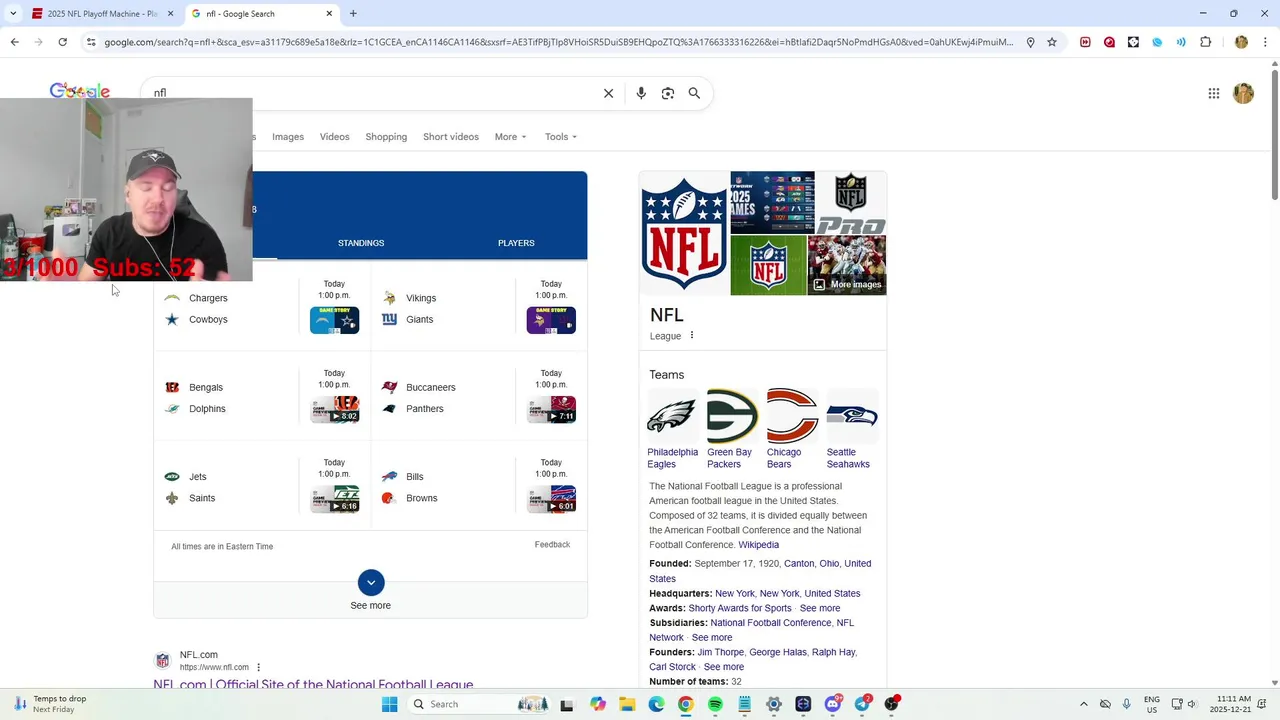Open National Football Conference subsidiary link
The image size is (1280, 720).
(x=771, y=623)
